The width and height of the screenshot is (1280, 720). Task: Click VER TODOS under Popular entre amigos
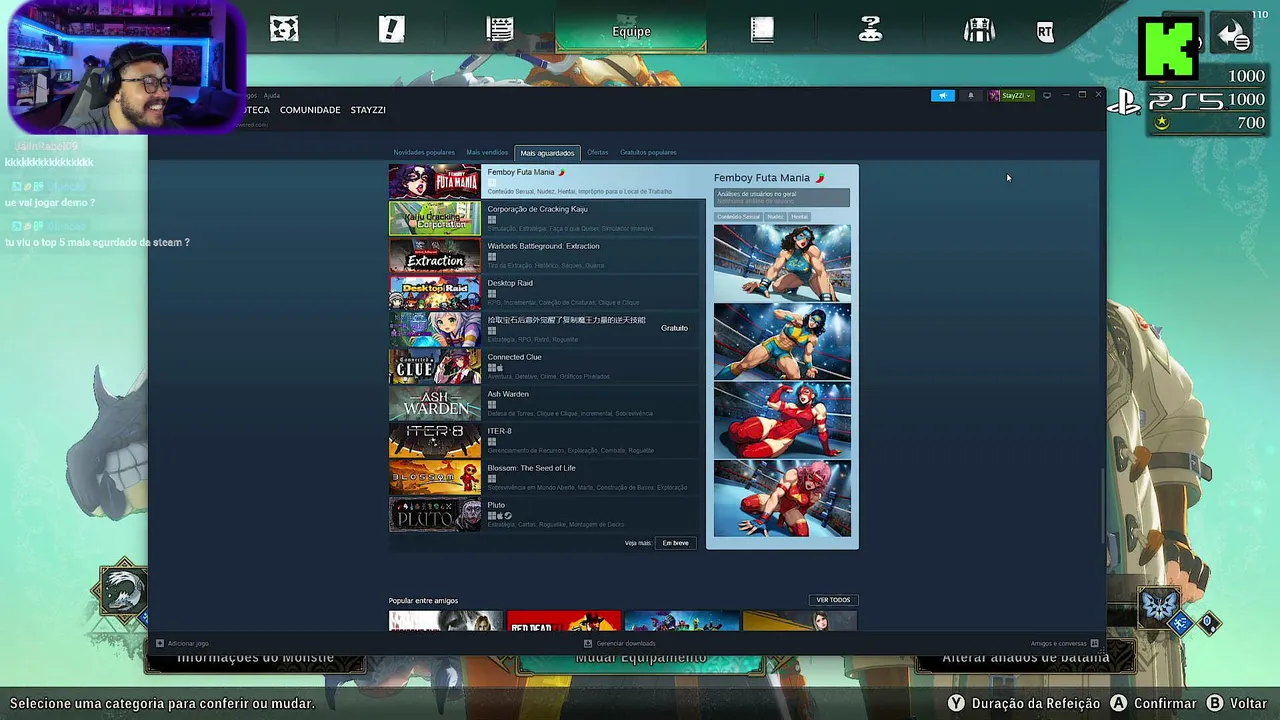[x=833, y=600]
